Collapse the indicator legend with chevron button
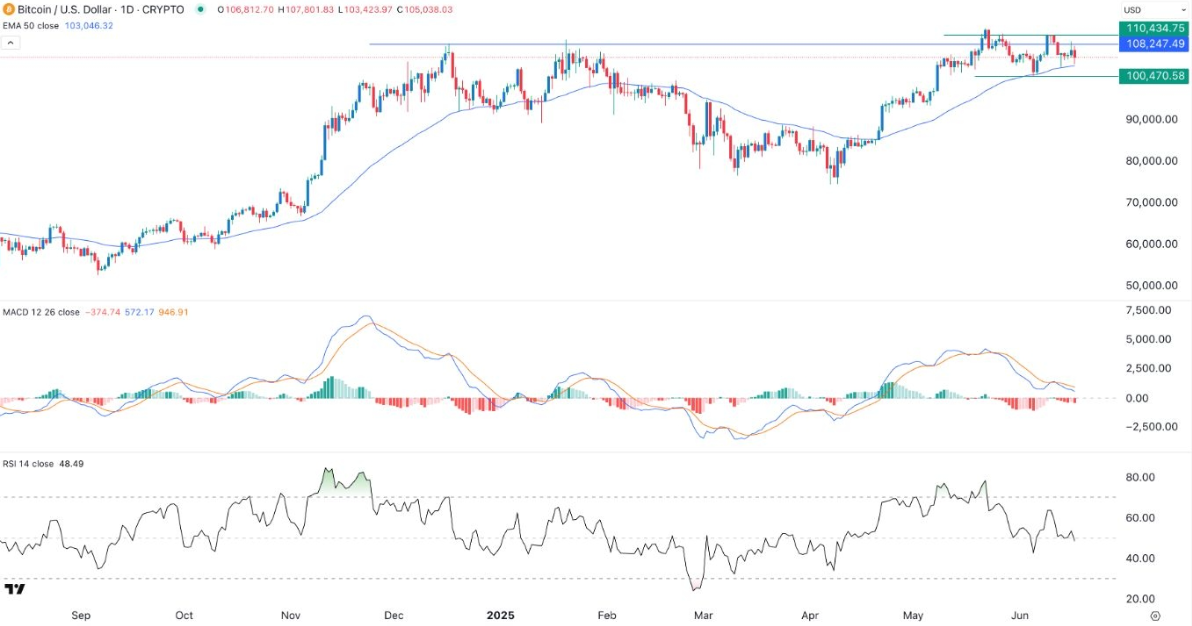The image size is (1192, 626). (x=10, y=43)
